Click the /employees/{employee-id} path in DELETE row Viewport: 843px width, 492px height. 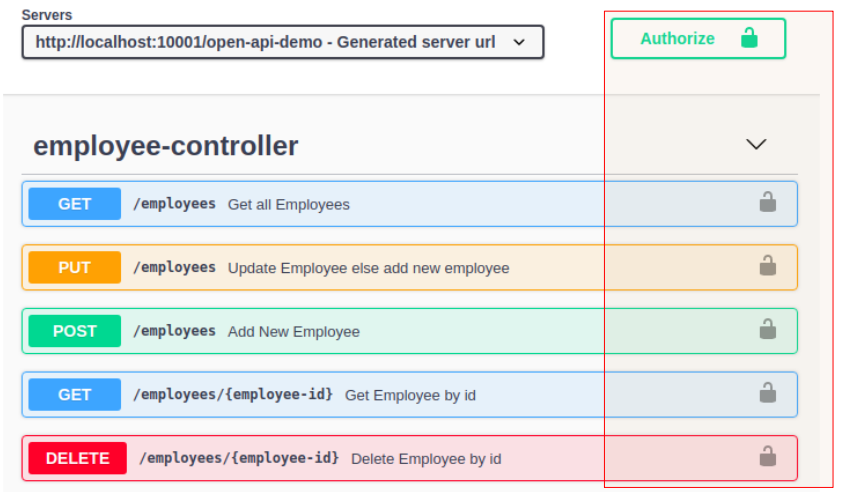point(239,458)
